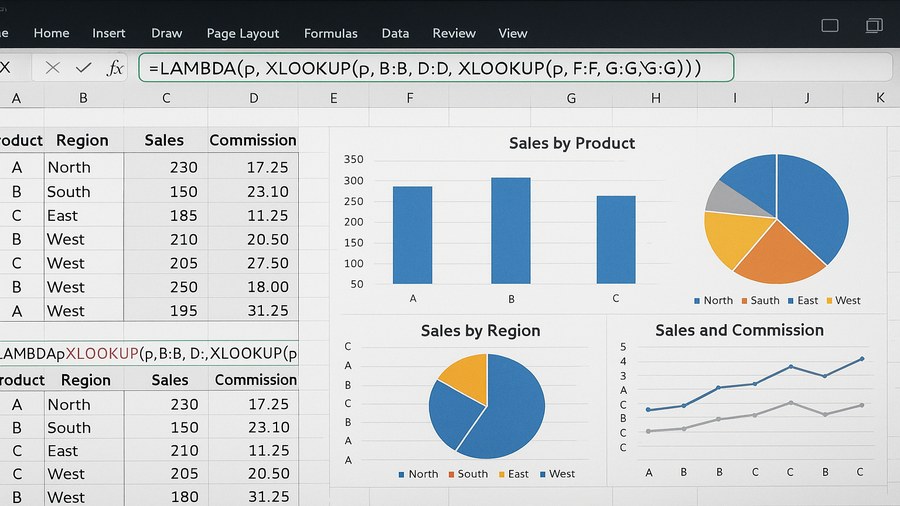The width and height of the screenshot is (900, 506).
Task: Open the Review tab
Action: point(454,33)
